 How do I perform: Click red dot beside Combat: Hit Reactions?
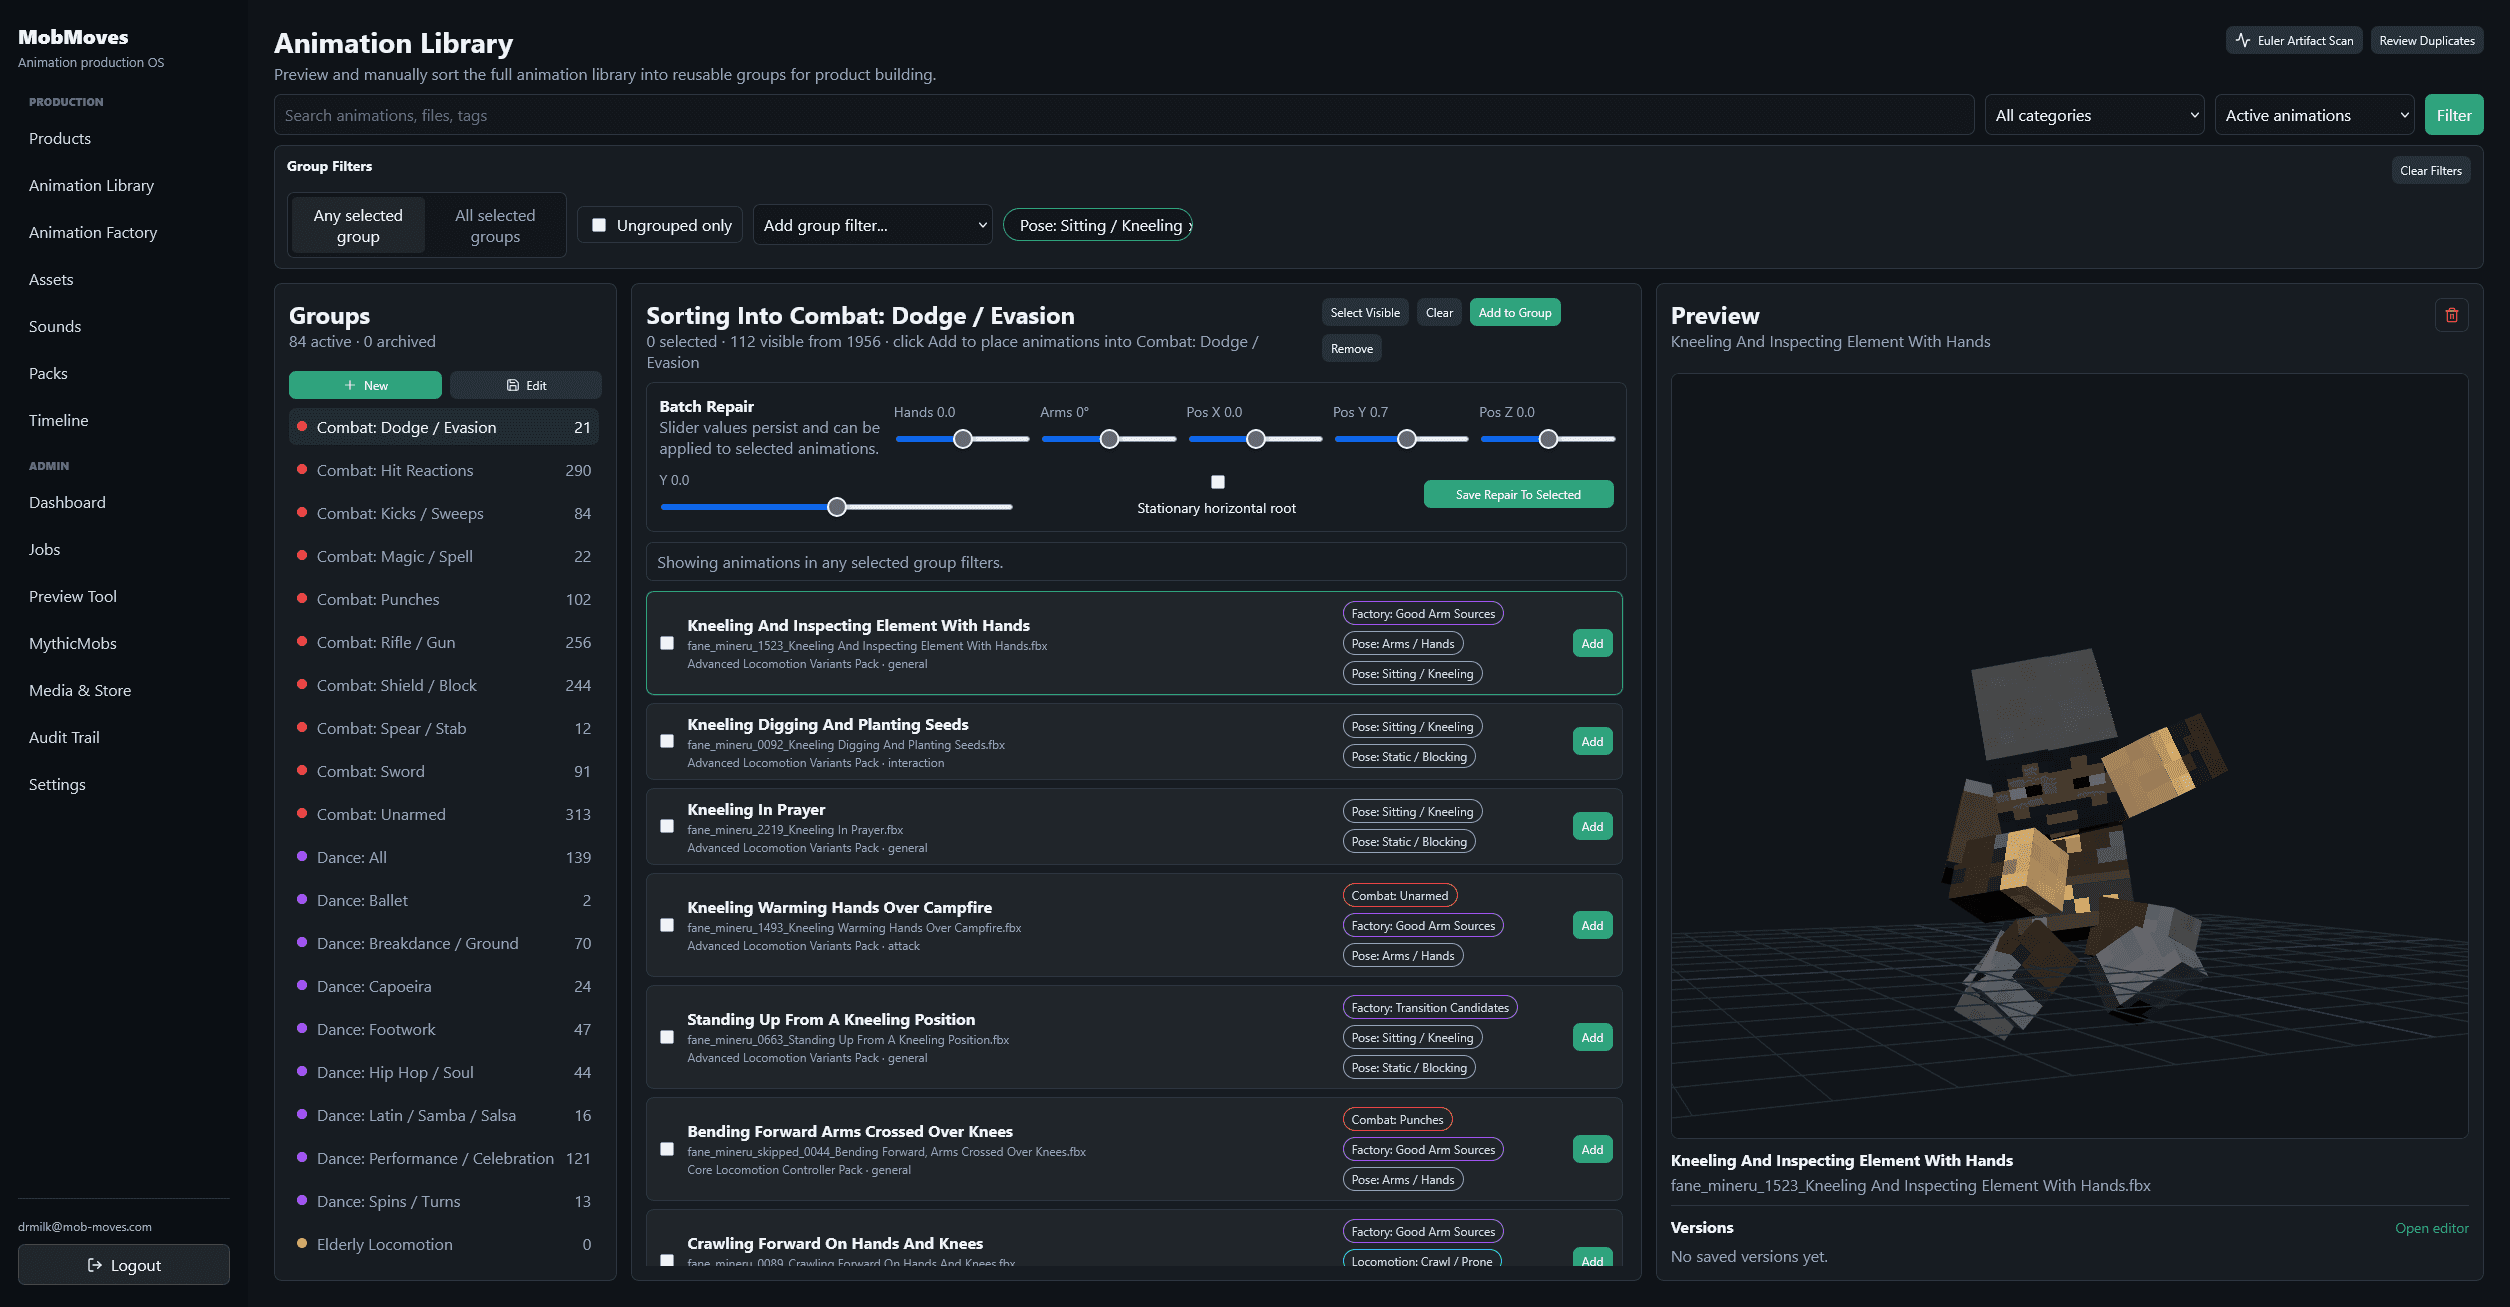click(302, 469)
